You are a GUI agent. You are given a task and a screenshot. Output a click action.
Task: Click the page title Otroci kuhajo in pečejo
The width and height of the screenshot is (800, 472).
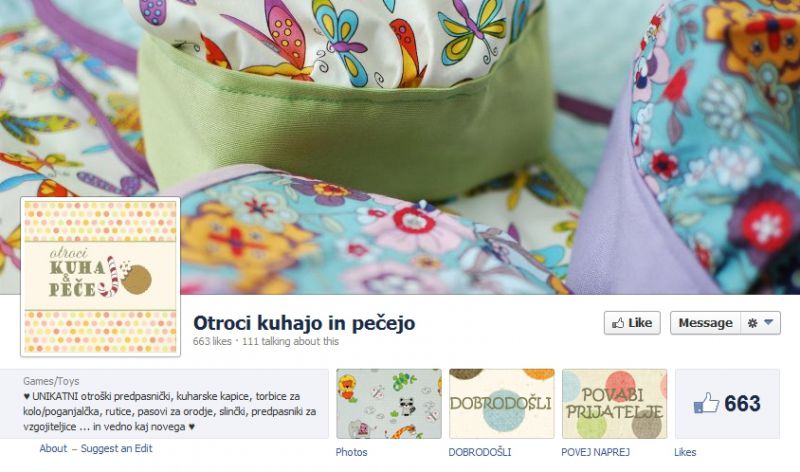click(x=304, y=323)
